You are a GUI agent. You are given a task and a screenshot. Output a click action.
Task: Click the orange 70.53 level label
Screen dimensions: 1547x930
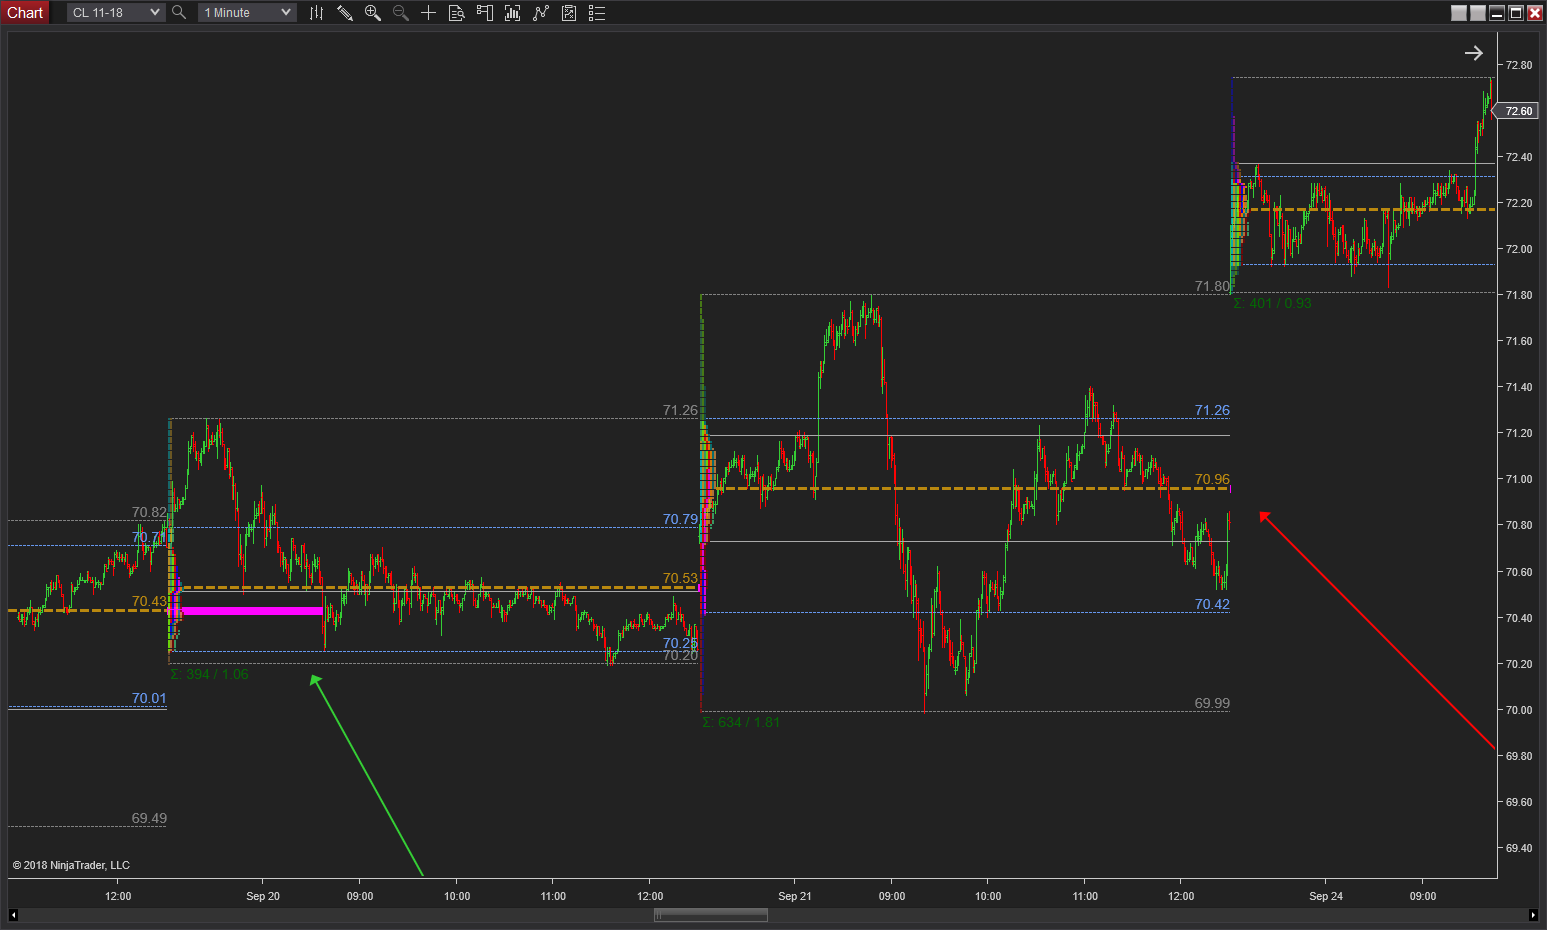pos(680,578)
